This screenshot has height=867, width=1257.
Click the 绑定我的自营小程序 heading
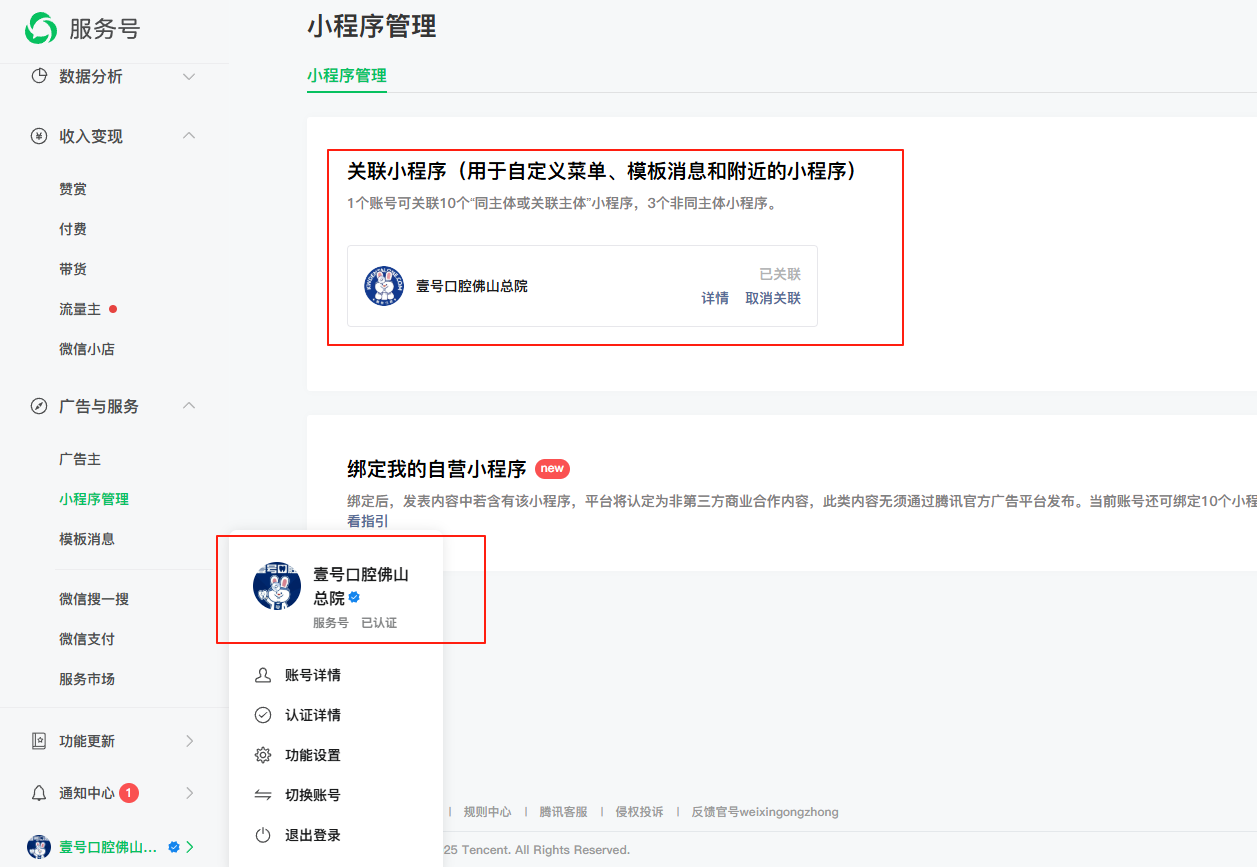[437, 469]
